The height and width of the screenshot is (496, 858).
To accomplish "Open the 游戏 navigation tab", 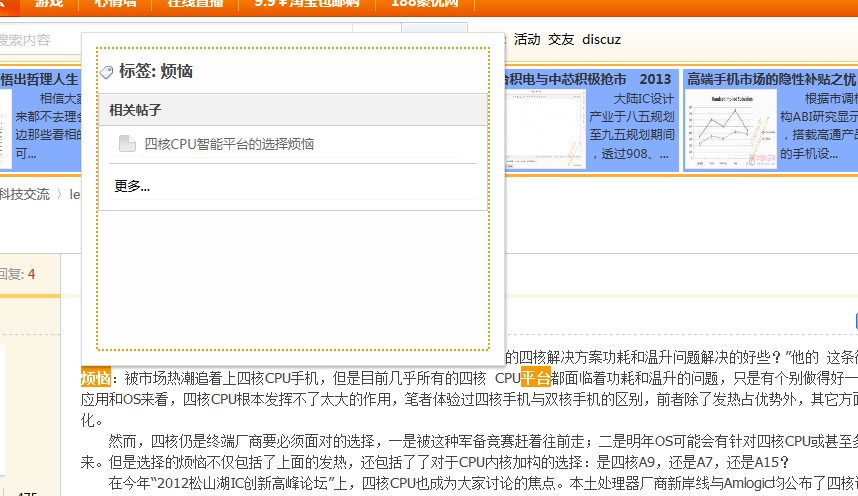I will click(x=48, y=3).
